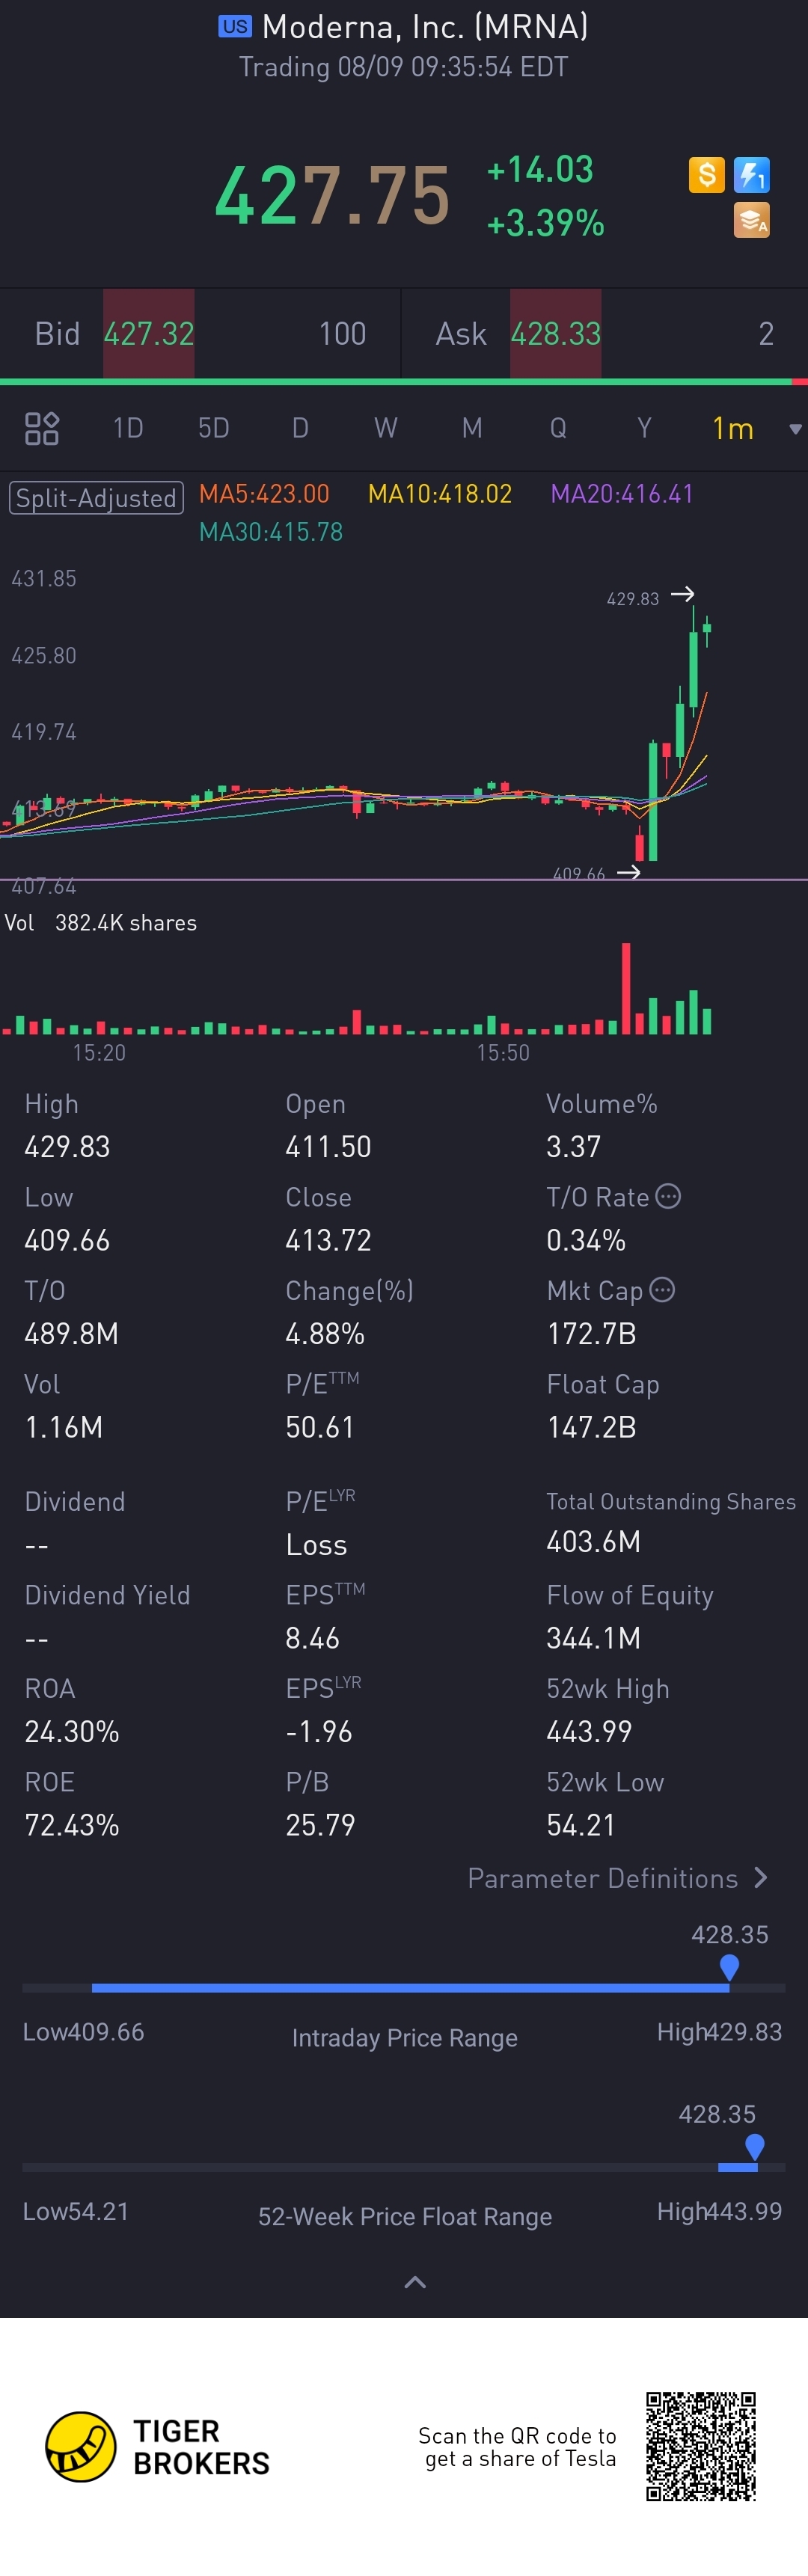Select the D daily chart tab
This screenshot has height=2576, width=808.
[x=300, y=428]
